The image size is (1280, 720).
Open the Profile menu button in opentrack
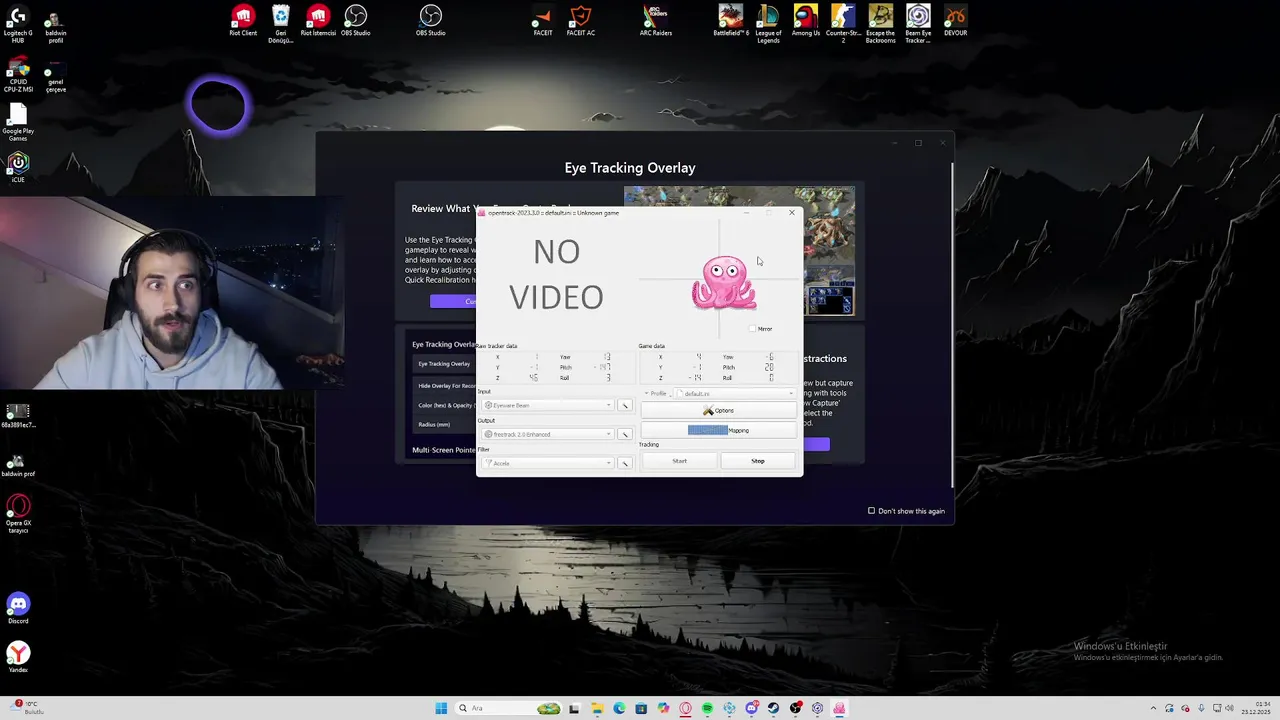pos(656,394)
